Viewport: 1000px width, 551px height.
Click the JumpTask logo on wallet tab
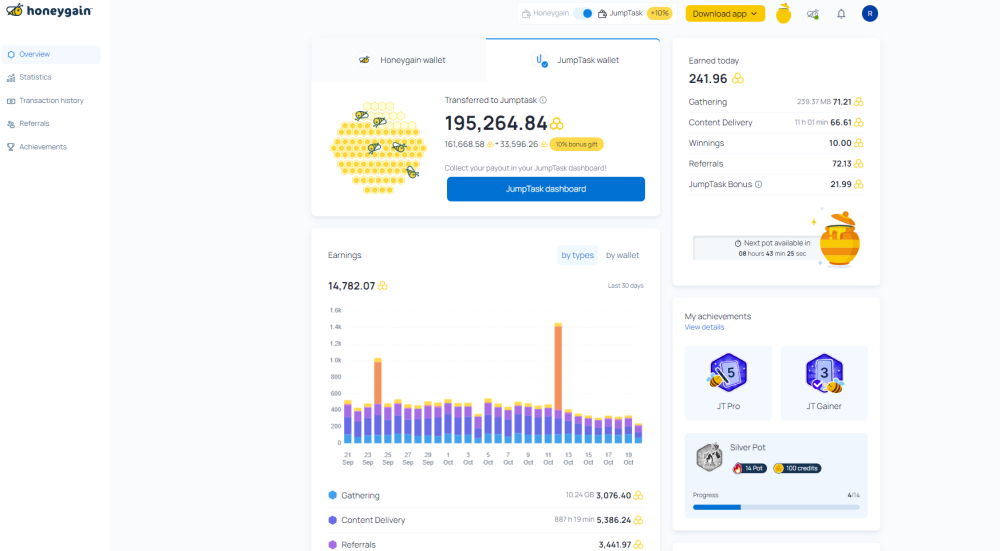[x=540, y=60]
